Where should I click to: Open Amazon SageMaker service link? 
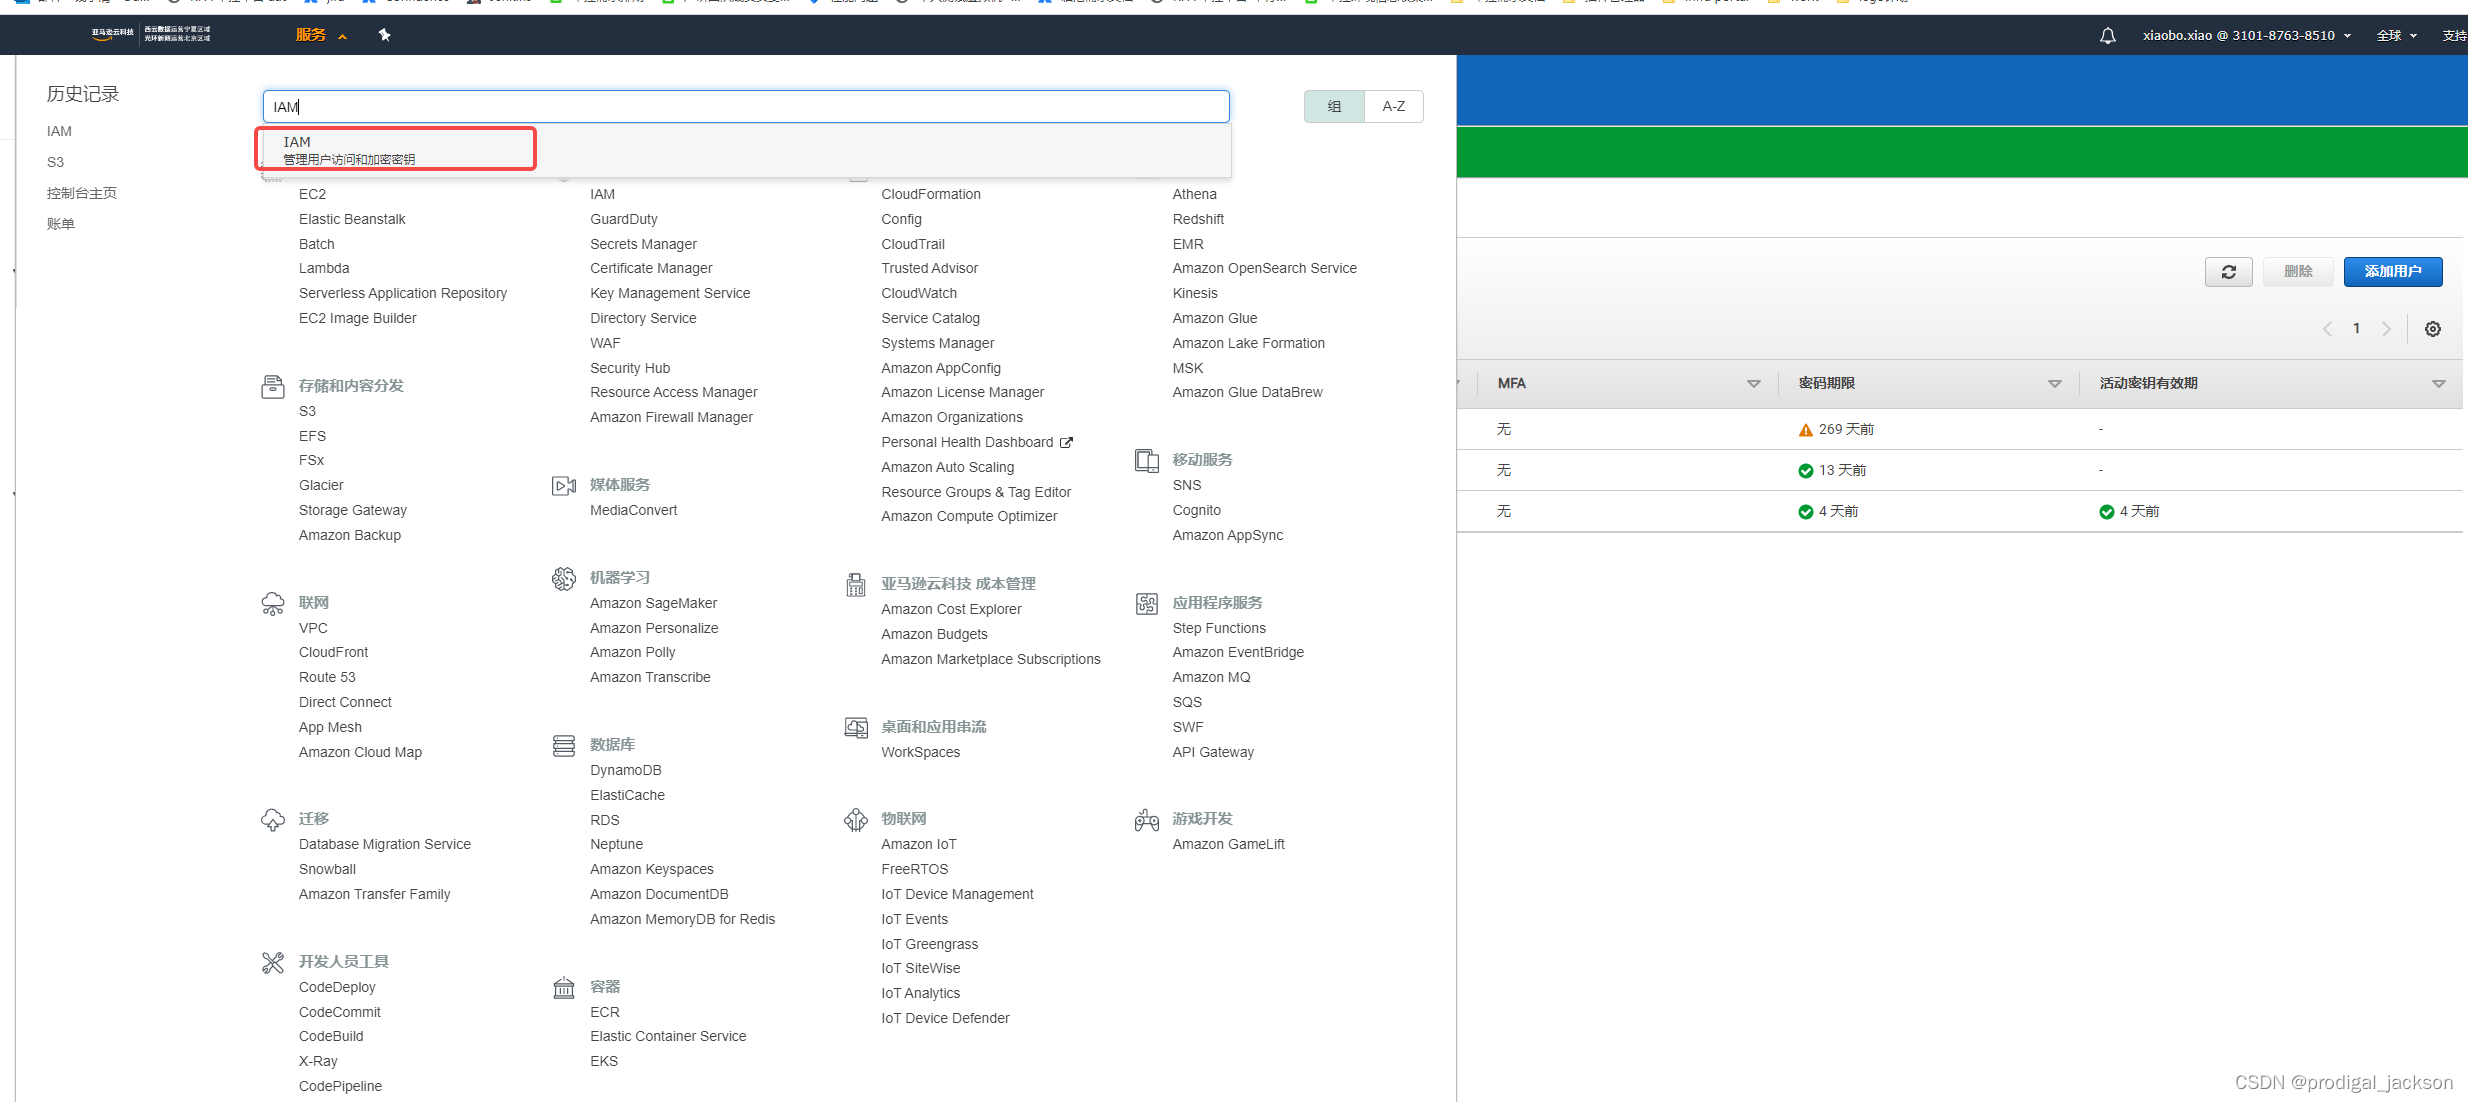pyautogui.click(x=653, y=603)
